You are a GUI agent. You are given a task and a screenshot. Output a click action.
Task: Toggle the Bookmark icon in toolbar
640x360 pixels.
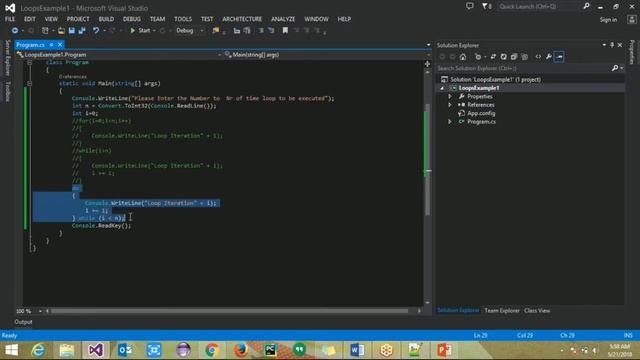285,31
